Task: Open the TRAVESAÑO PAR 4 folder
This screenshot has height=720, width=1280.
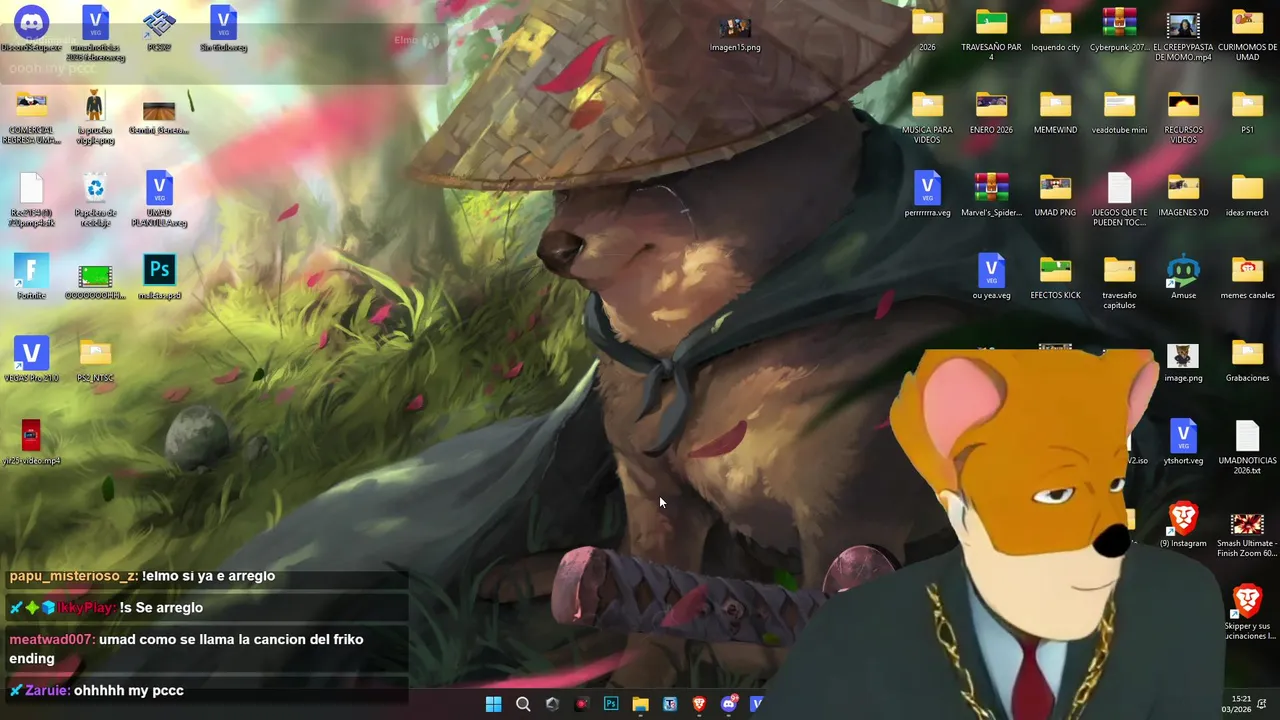Action: [x=991, y=35]
